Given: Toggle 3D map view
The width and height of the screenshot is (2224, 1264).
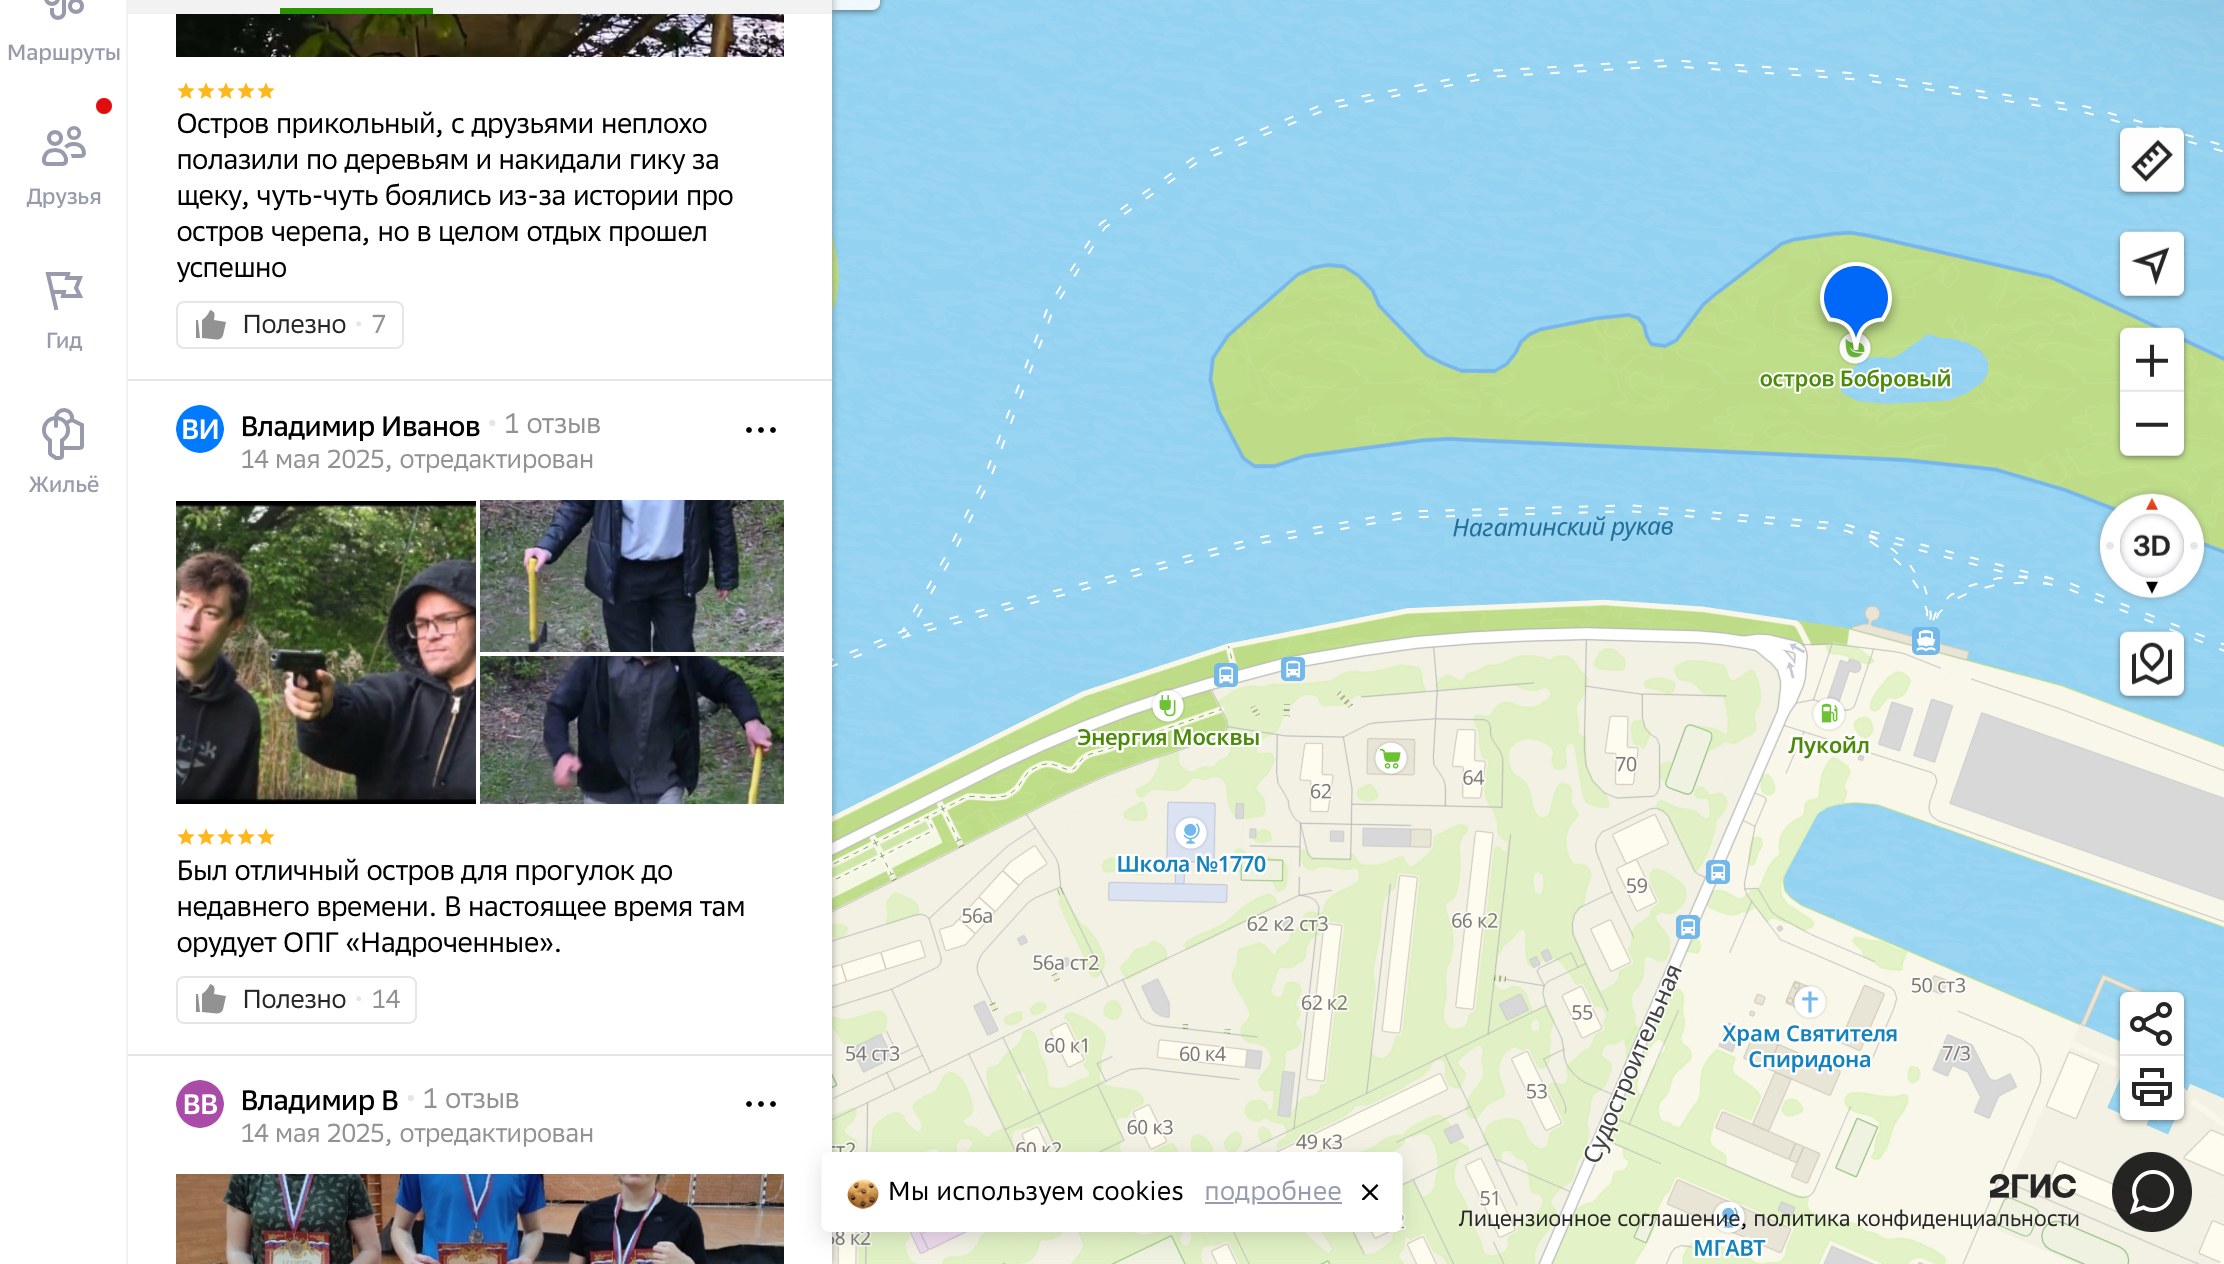Looking at the screenshot, I should click(x=2151, y=546).
